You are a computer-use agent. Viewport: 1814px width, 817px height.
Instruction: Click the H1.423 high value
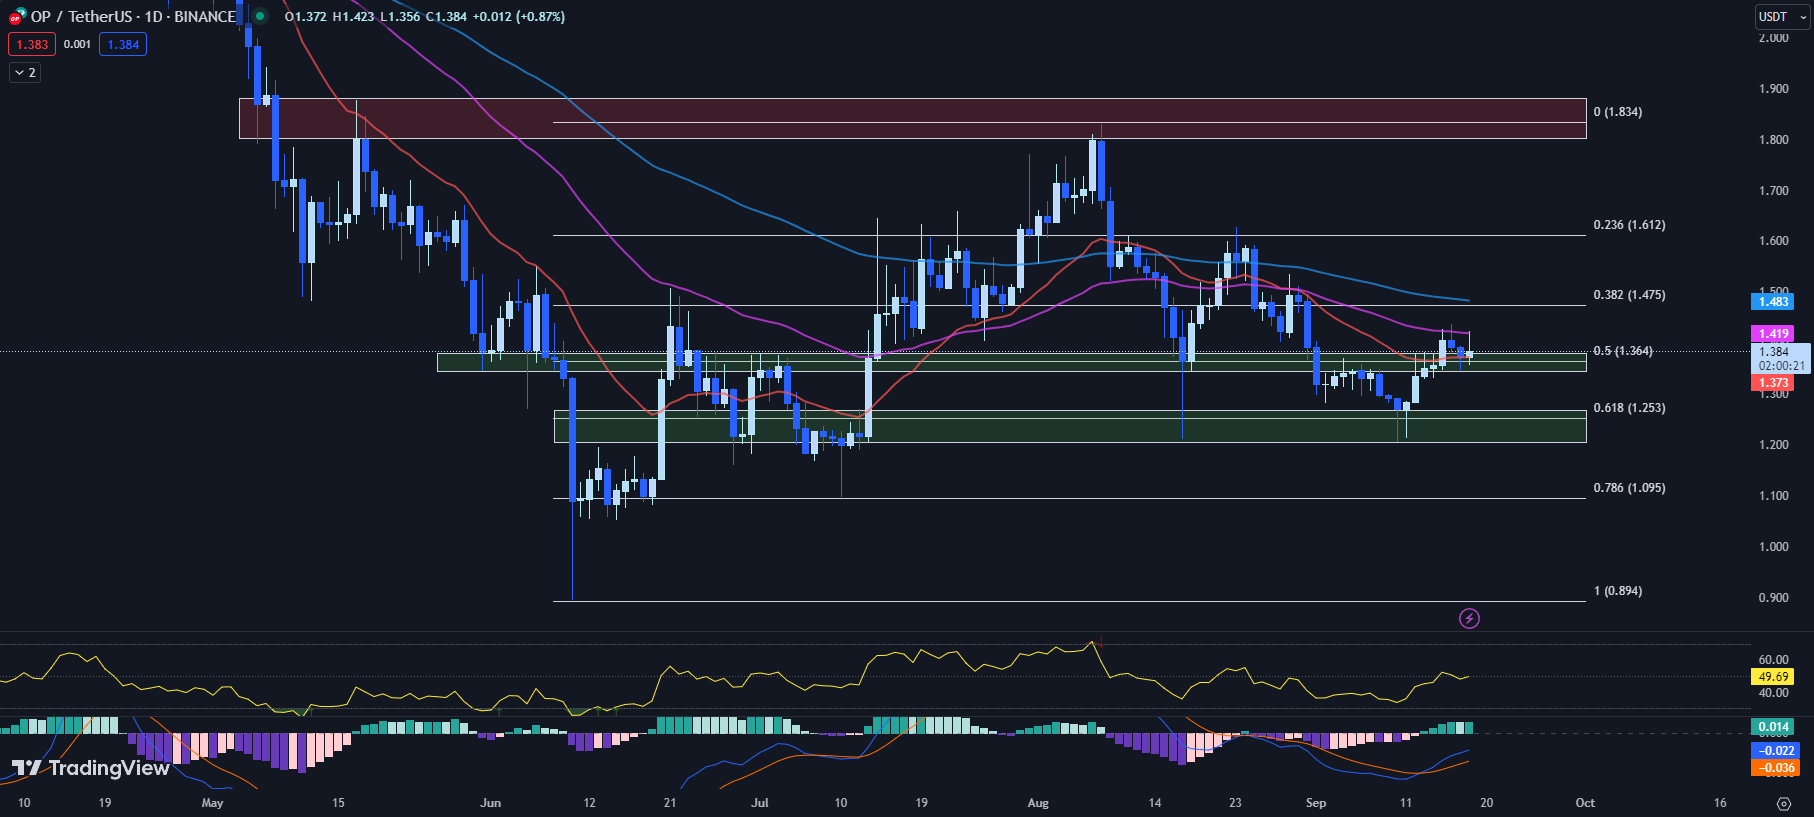[x=353, y=17]
